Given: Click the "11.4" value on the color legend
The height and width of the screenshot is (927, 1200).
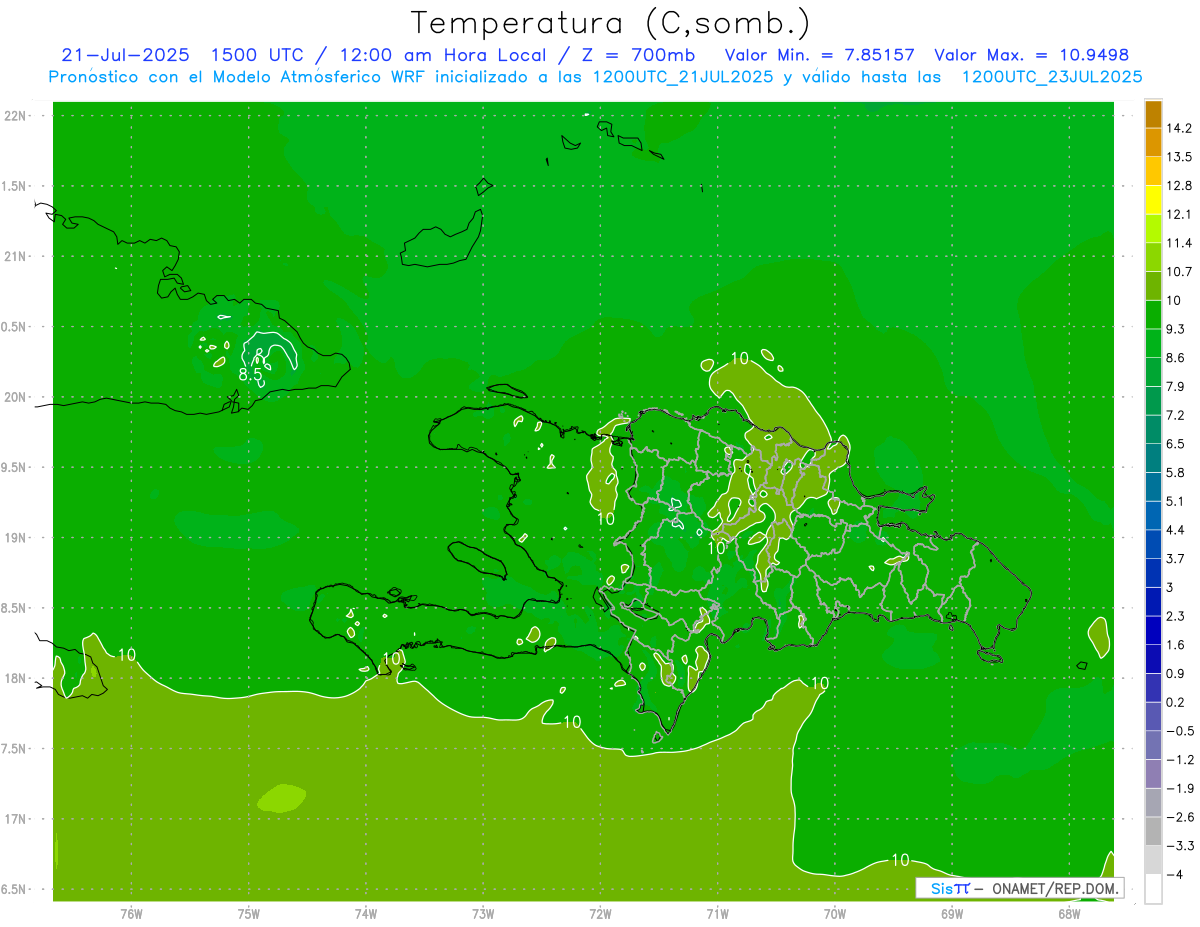Looking at the screenshot, I should (x=1180, y=243).
